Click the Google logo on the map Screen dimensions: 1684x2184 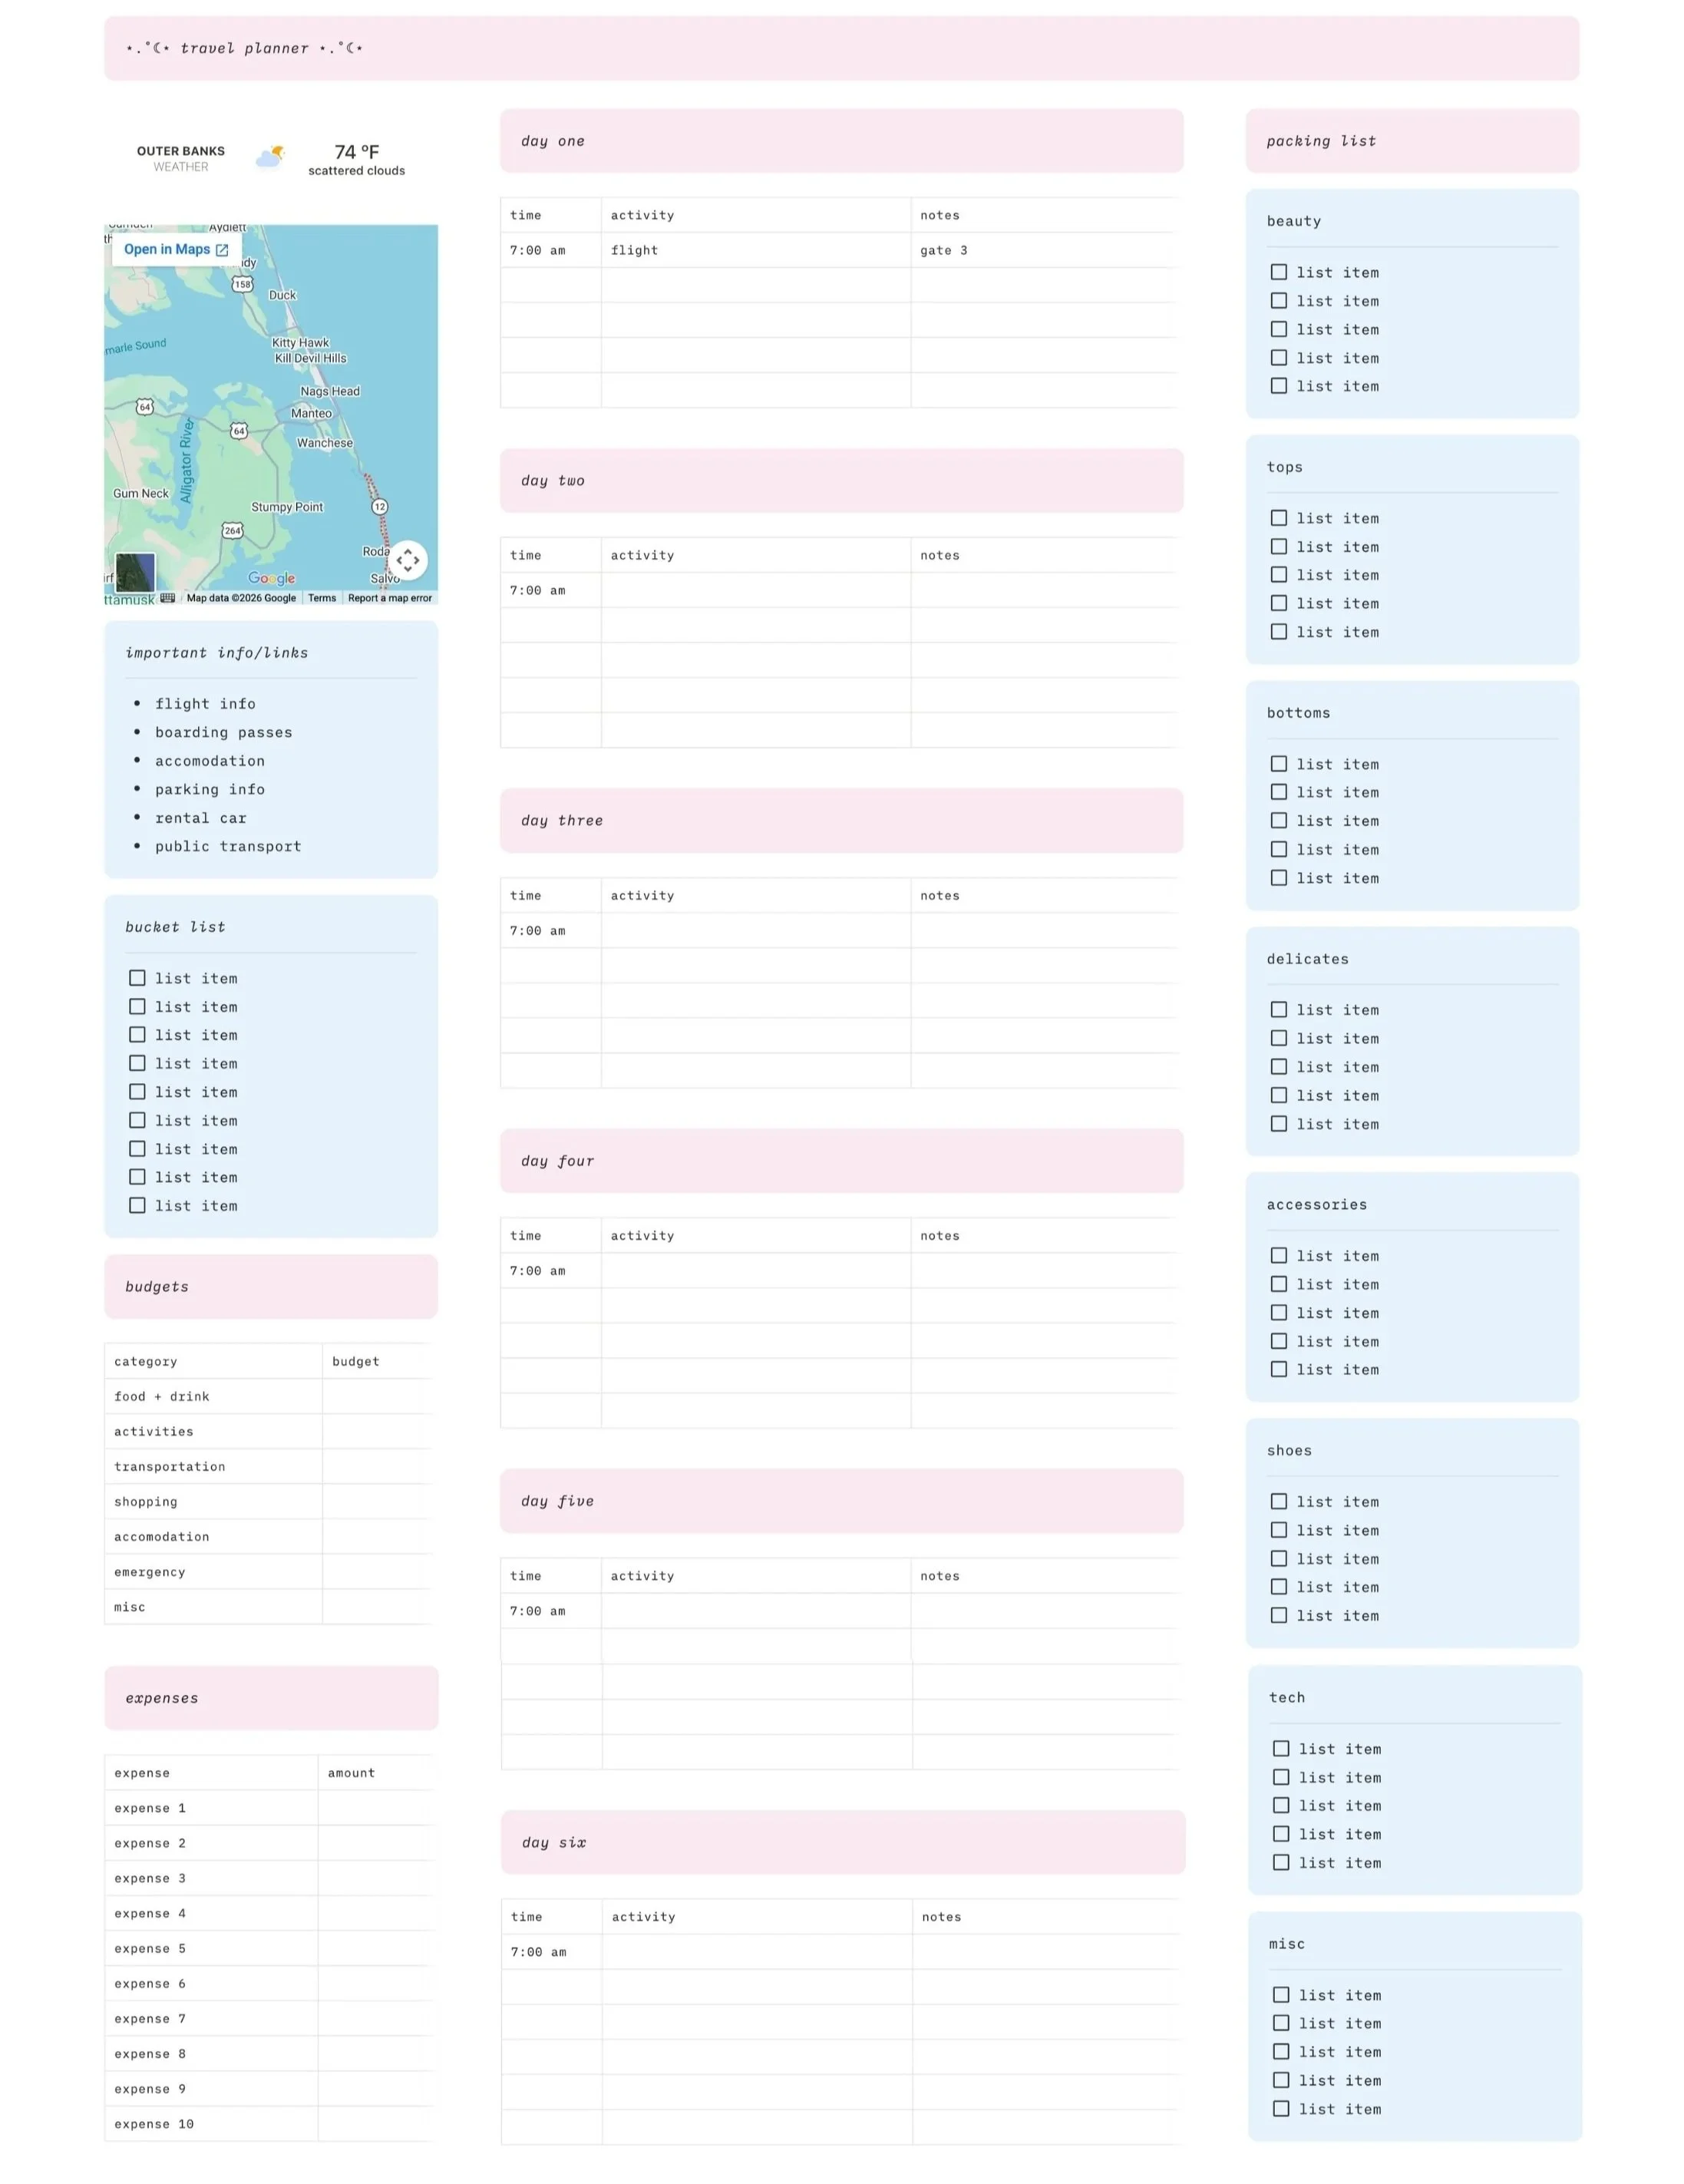(x=272, y=578)
